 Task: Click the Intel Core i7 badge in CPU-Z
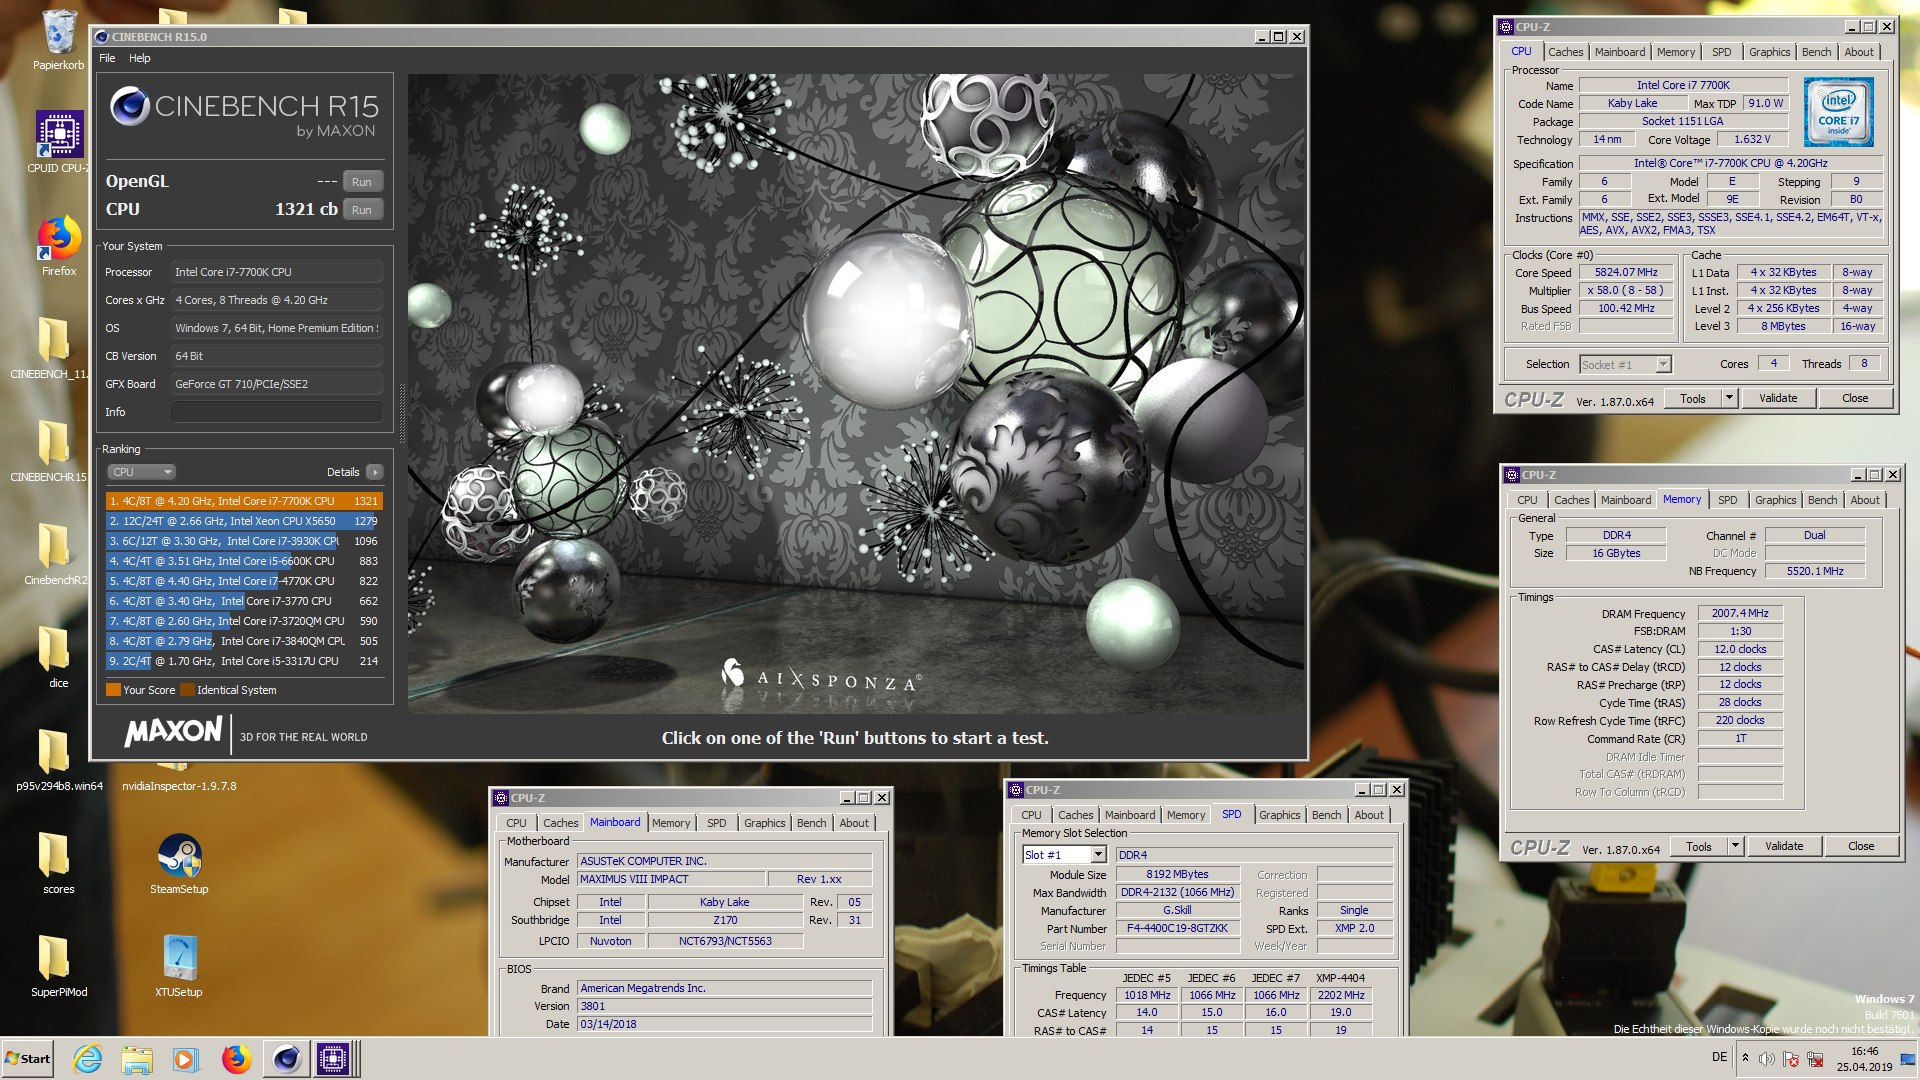(x=1839, y=113)
